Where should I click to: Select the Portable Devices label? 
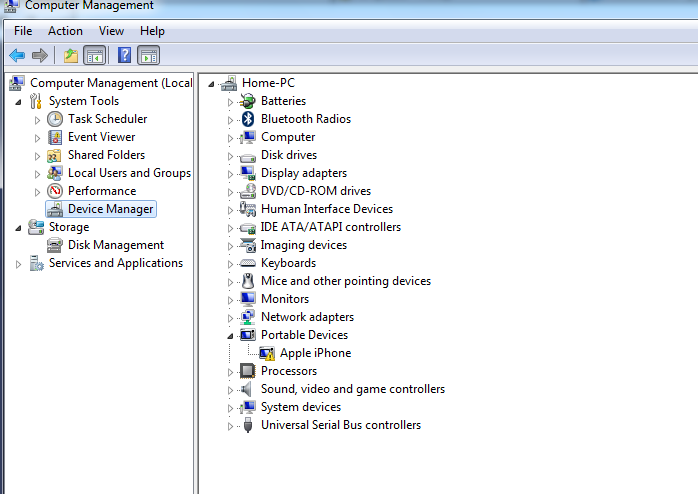click(x=304, y=335)
